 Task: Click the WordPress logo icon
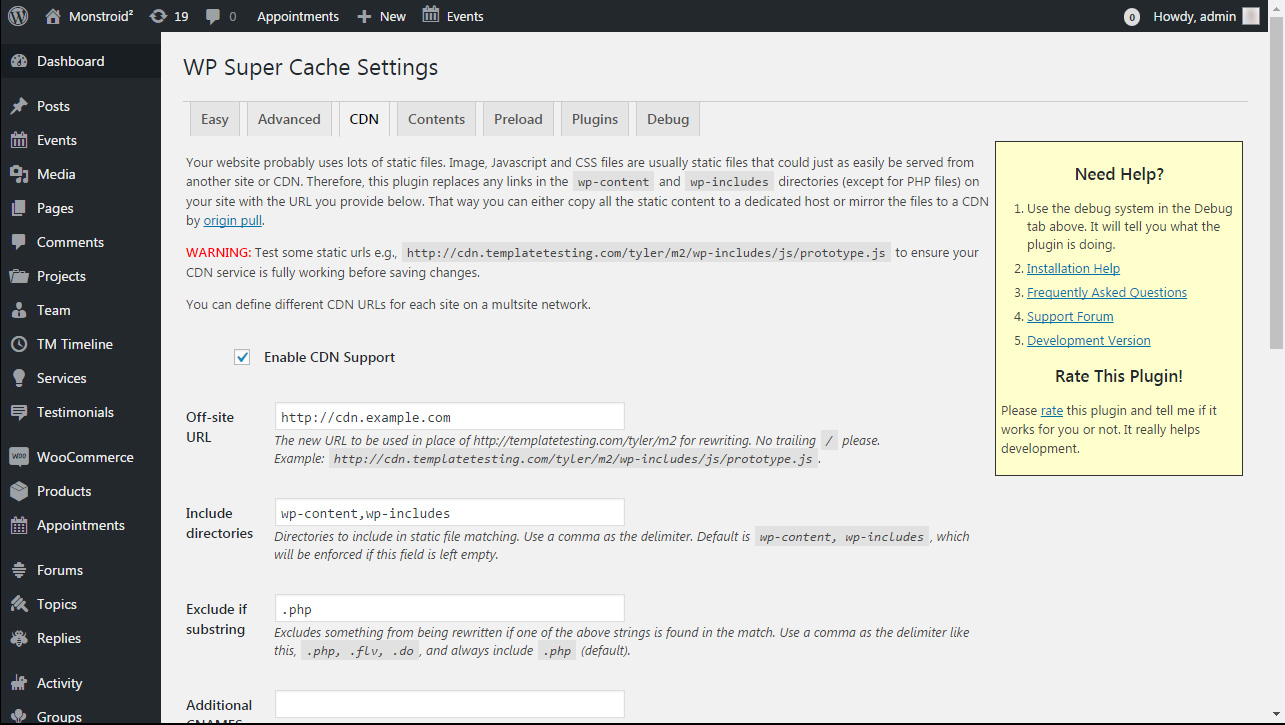(x=18, y=16)
